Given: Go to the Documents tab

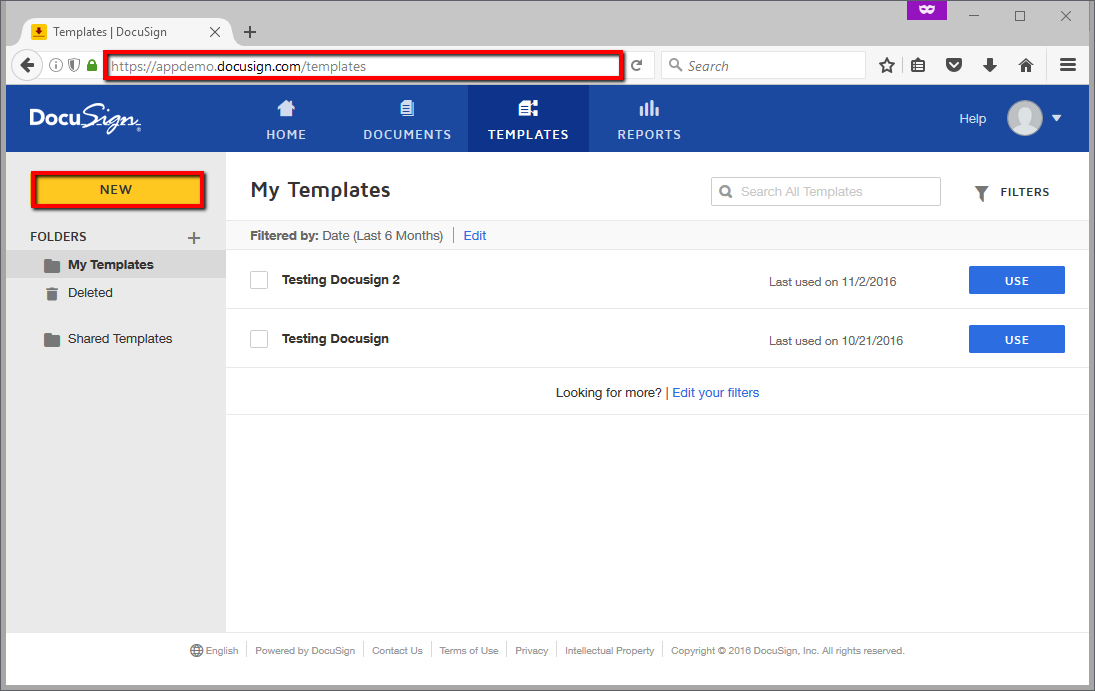Looking at the screenshot, I should (407, 119).
